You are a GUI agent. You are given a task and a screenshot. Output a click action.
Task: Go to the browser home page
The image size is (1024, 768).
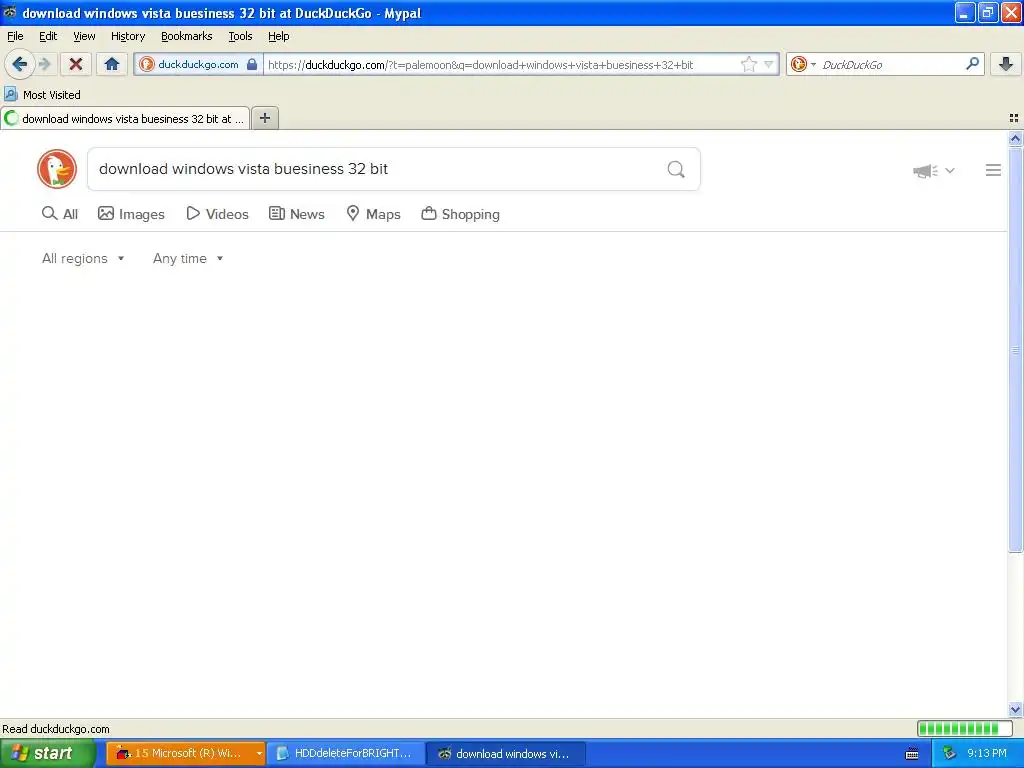[x=112, y=64]
